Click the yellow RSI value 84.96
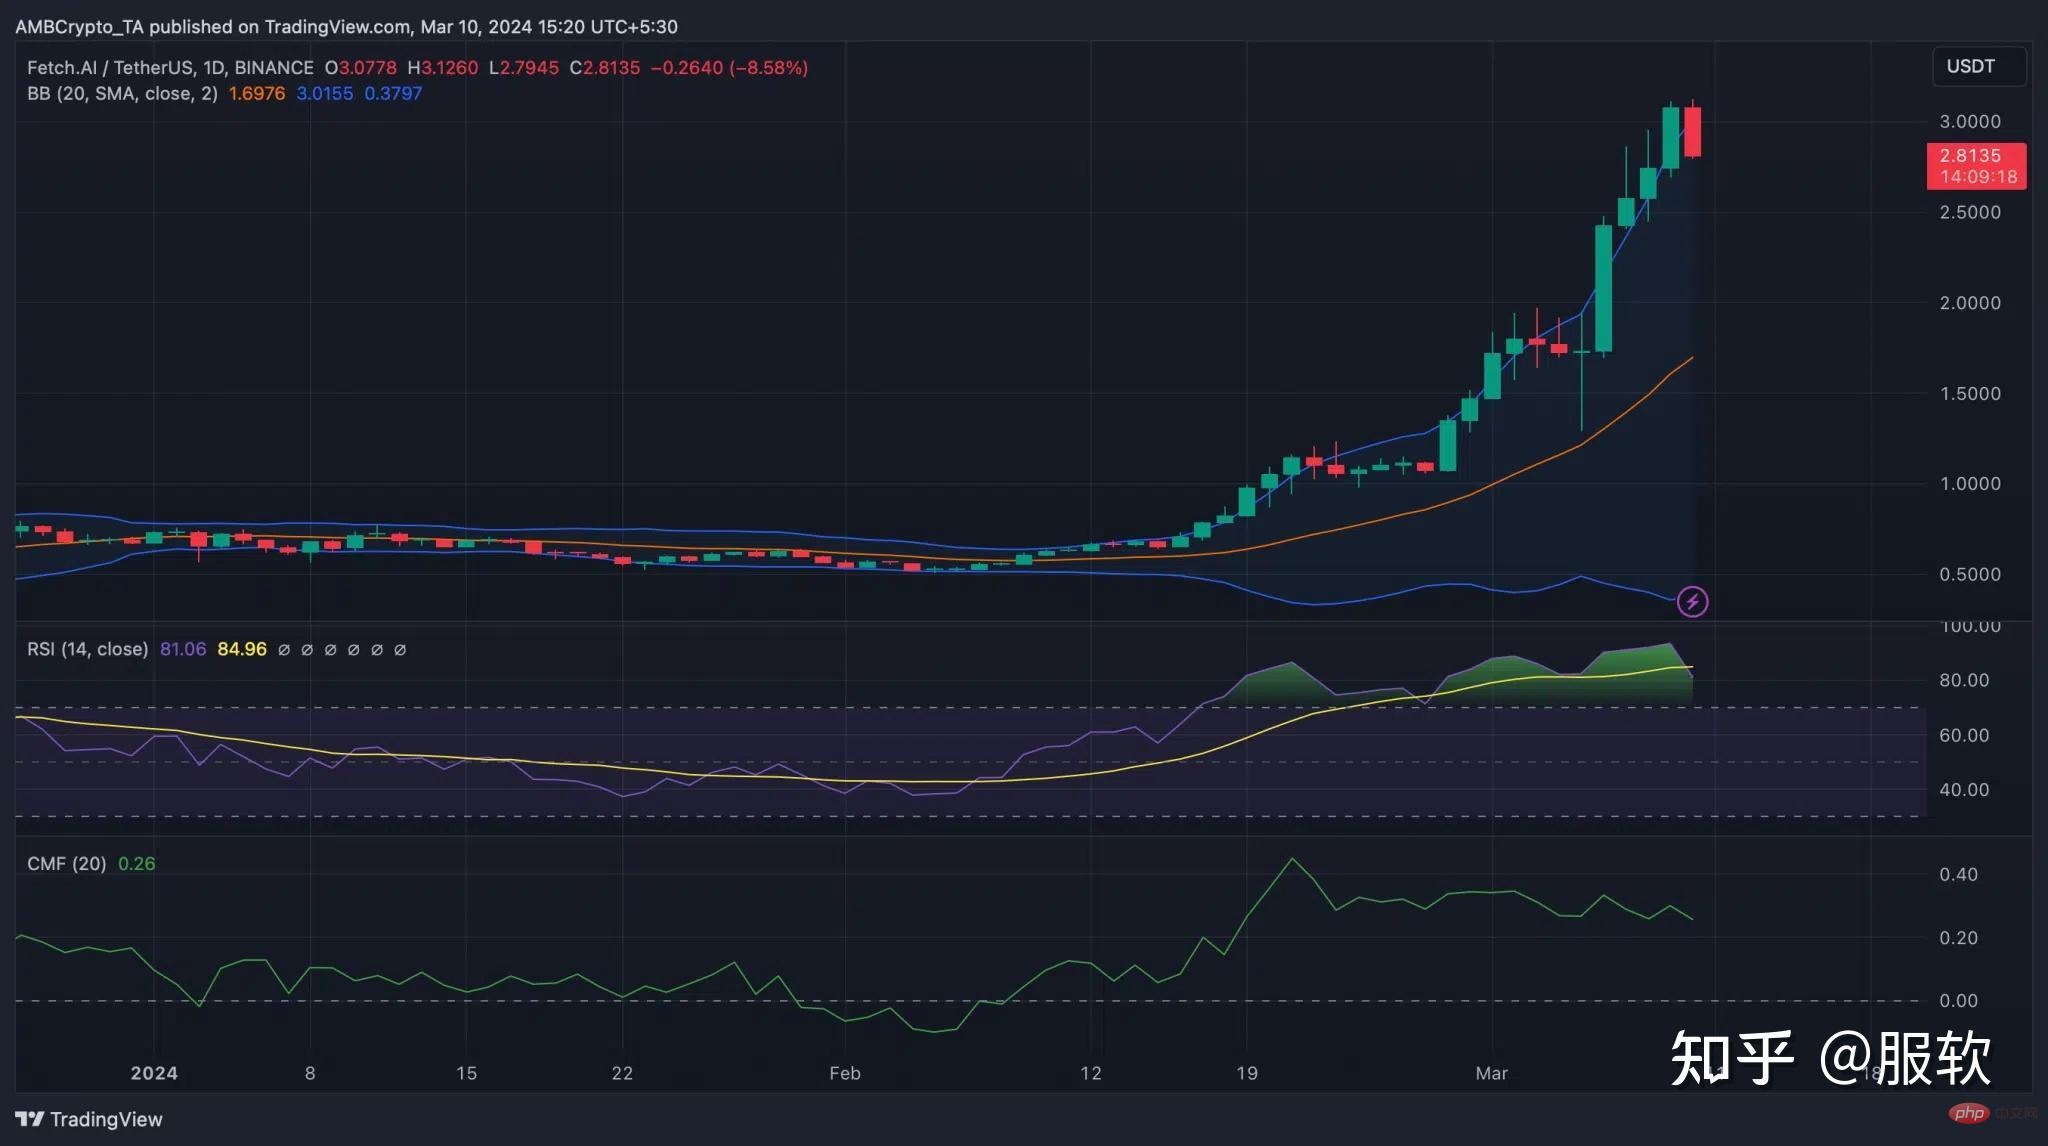The width and height of the screenshot is (2048, 1146). [x=242, y=650]
